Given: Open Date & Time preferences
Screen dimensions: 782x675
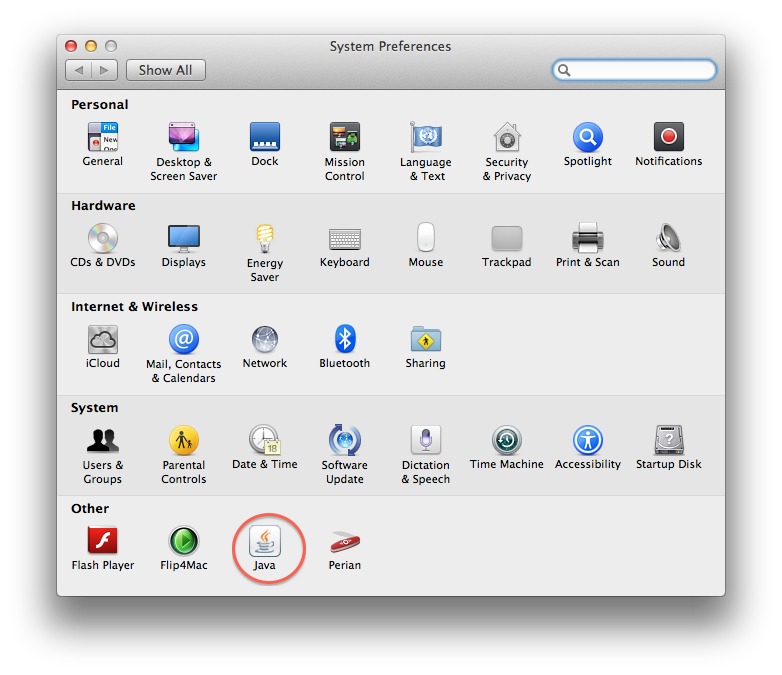Looking at the screenshot, I should tap(265, 440).
